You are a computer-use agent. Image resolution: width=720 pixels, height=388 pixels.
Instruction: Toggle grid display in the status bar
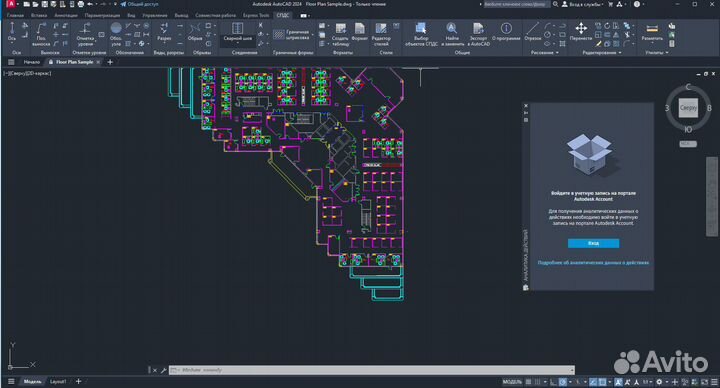coord(529,382)
